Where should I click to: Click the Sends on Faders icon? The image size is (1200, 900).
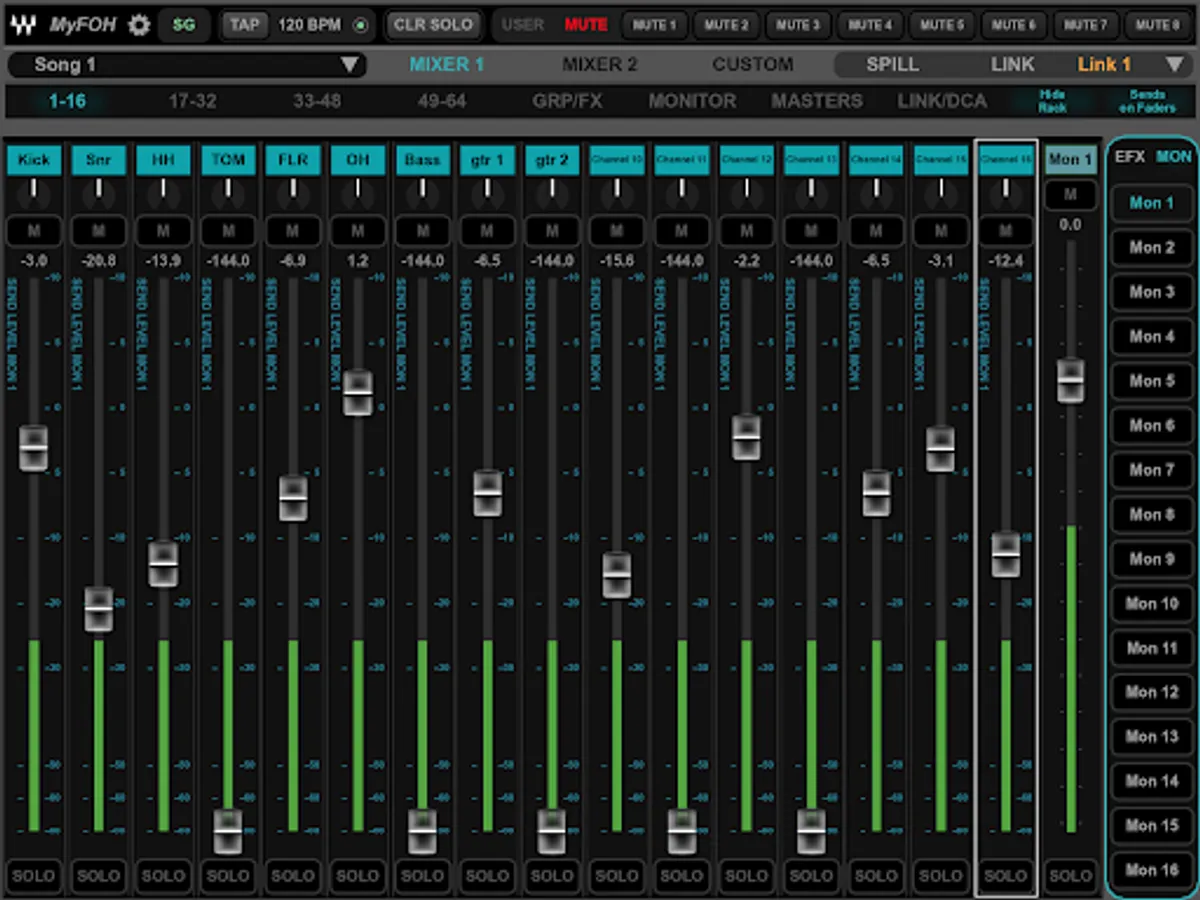[1148, 101]
